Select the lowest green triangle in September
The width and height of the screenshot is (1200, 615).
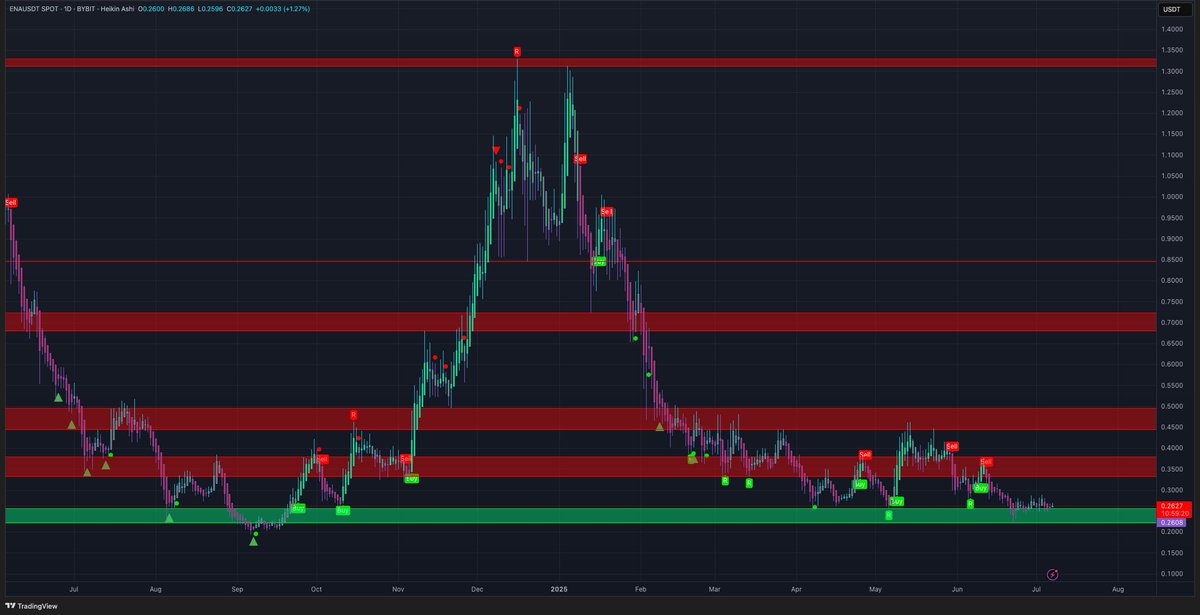253,541
